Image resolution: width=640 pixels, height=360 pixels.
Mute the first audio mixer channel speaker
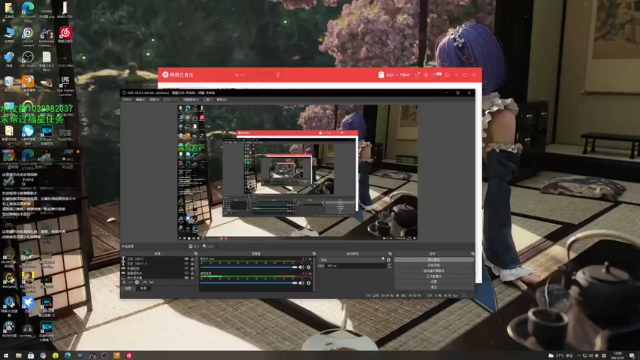coord(301,267)
